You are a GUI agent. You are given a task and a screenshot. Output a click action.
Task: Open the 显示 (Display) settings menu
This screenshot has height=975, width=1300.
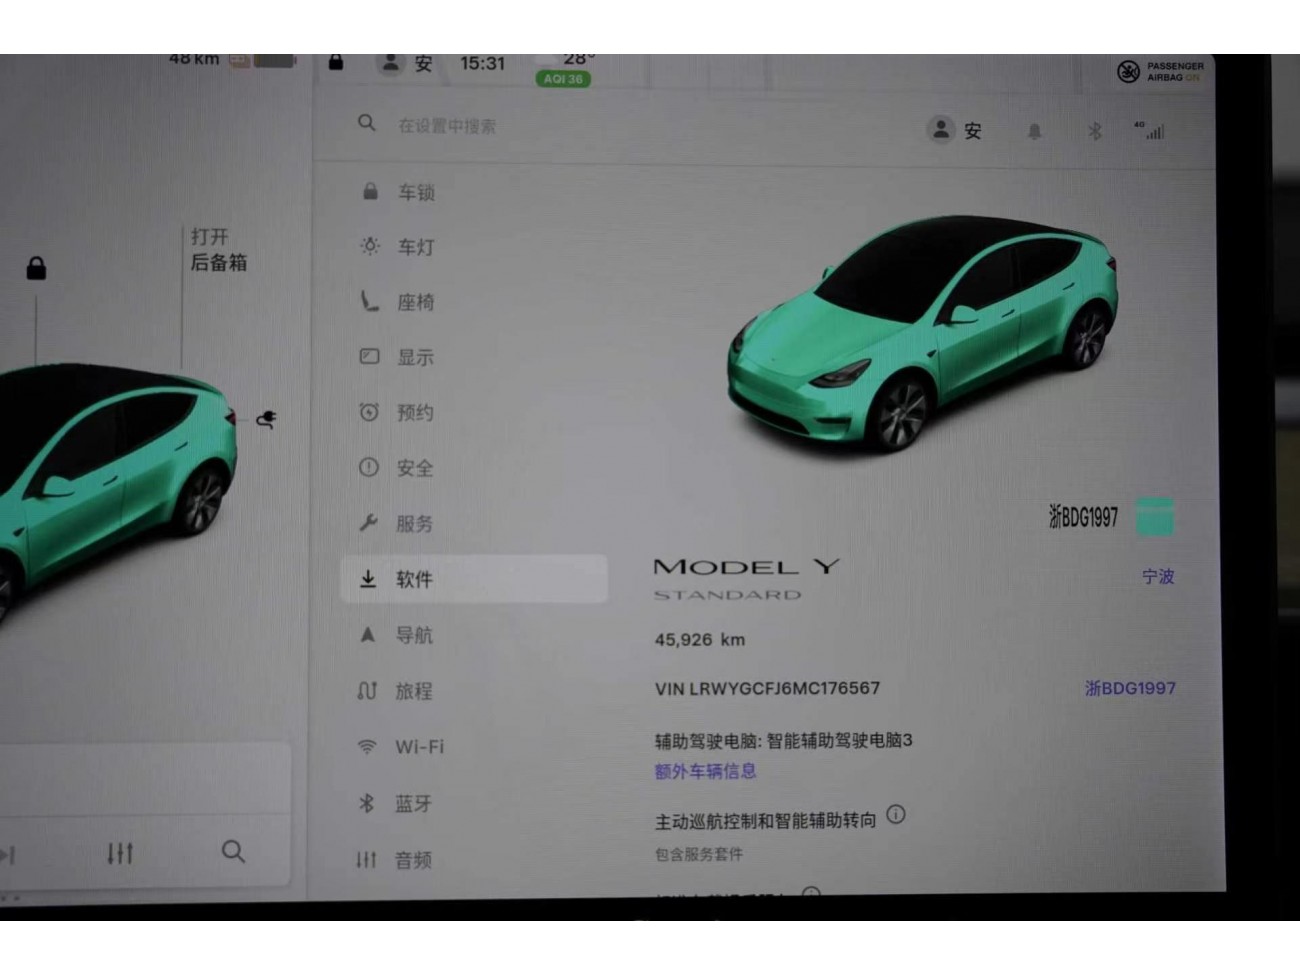pos(473,357)
